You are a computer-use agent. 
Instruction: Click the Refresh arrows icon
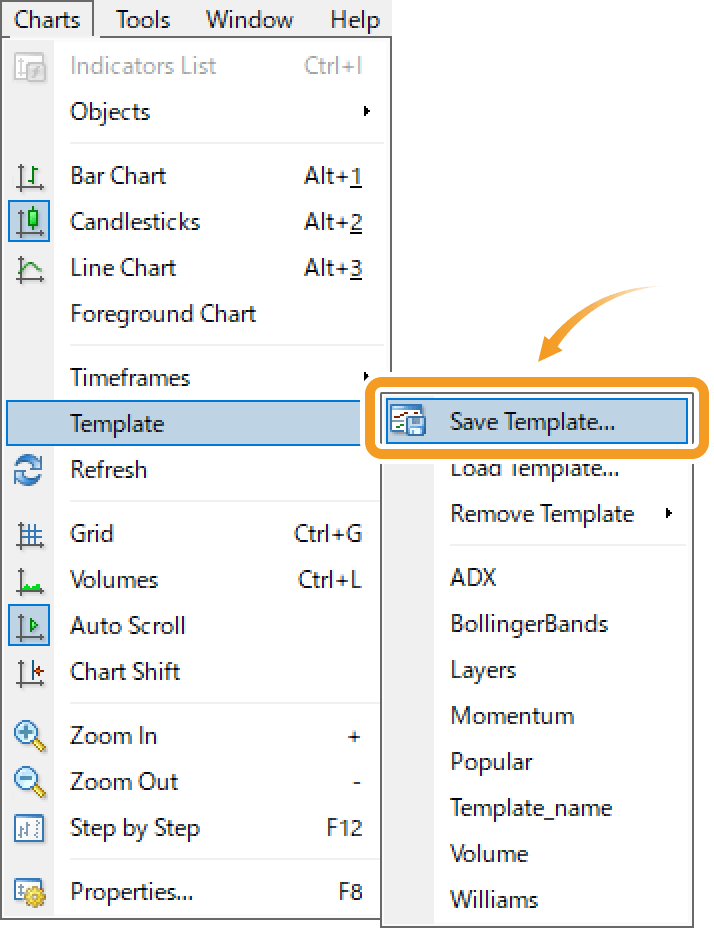click(x=28, y=470)
